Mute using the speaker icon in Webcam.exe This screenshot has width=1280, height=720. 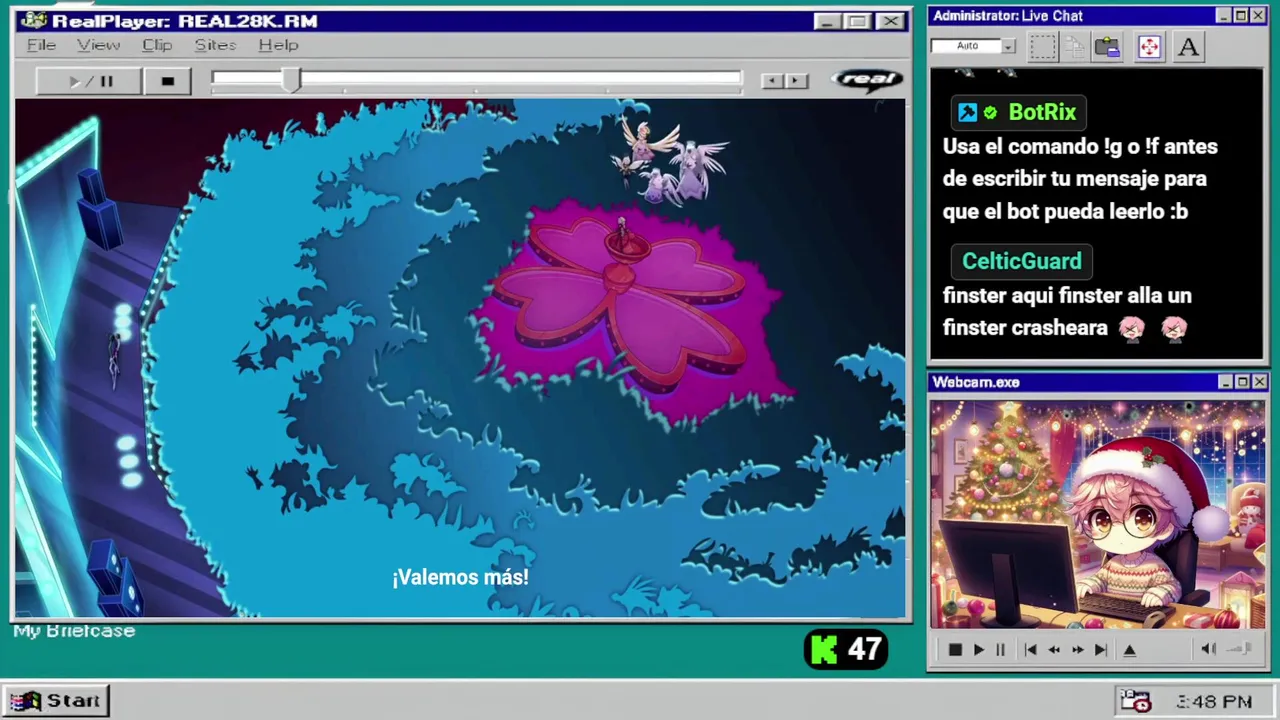1208,649
